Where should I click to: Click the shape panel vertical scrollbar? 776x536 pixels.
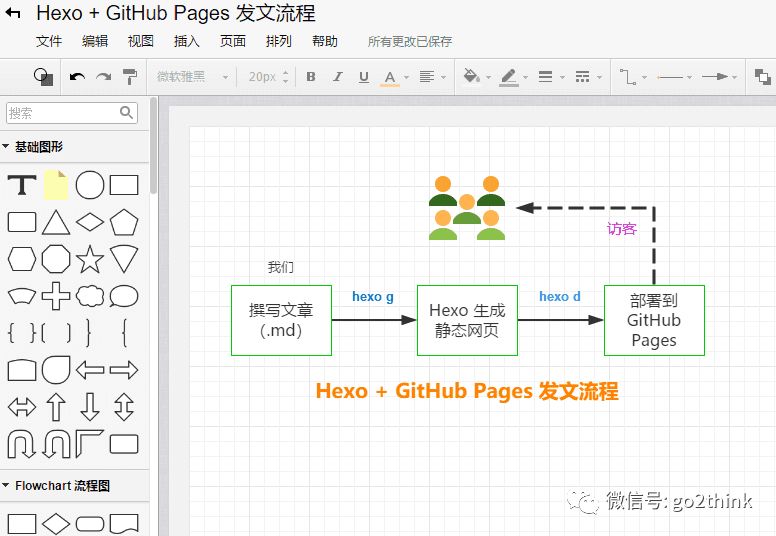(153, 145)
